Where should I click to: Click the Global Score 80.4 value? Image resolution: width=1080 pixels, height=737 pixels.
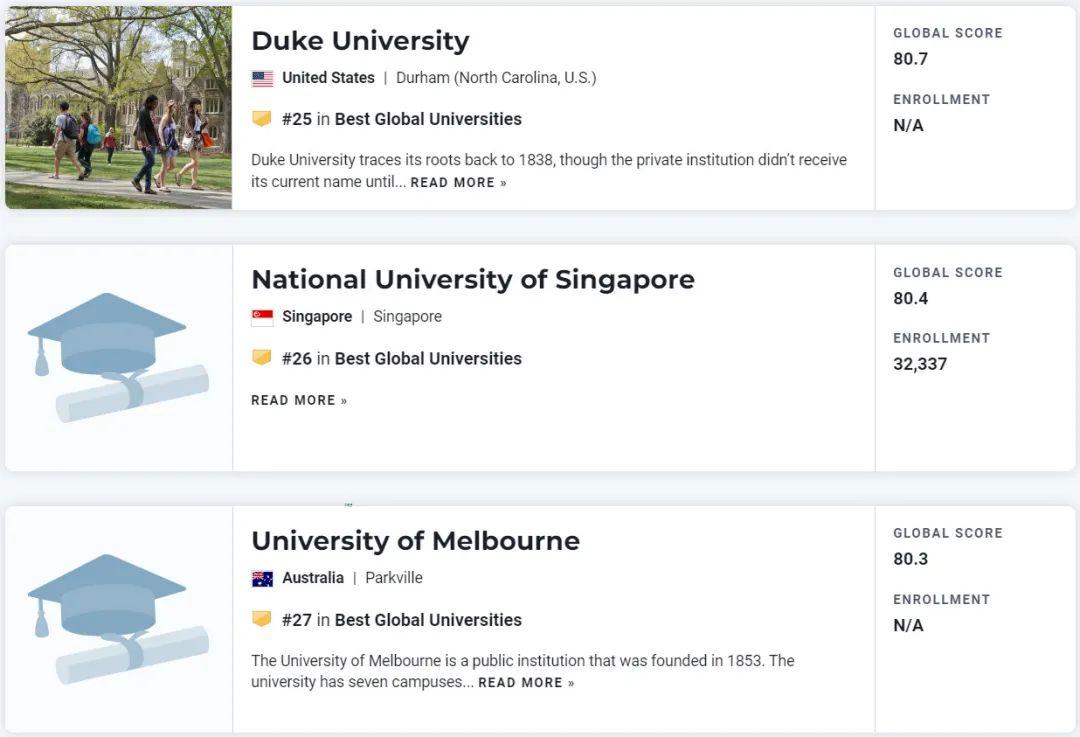[910, 298]
